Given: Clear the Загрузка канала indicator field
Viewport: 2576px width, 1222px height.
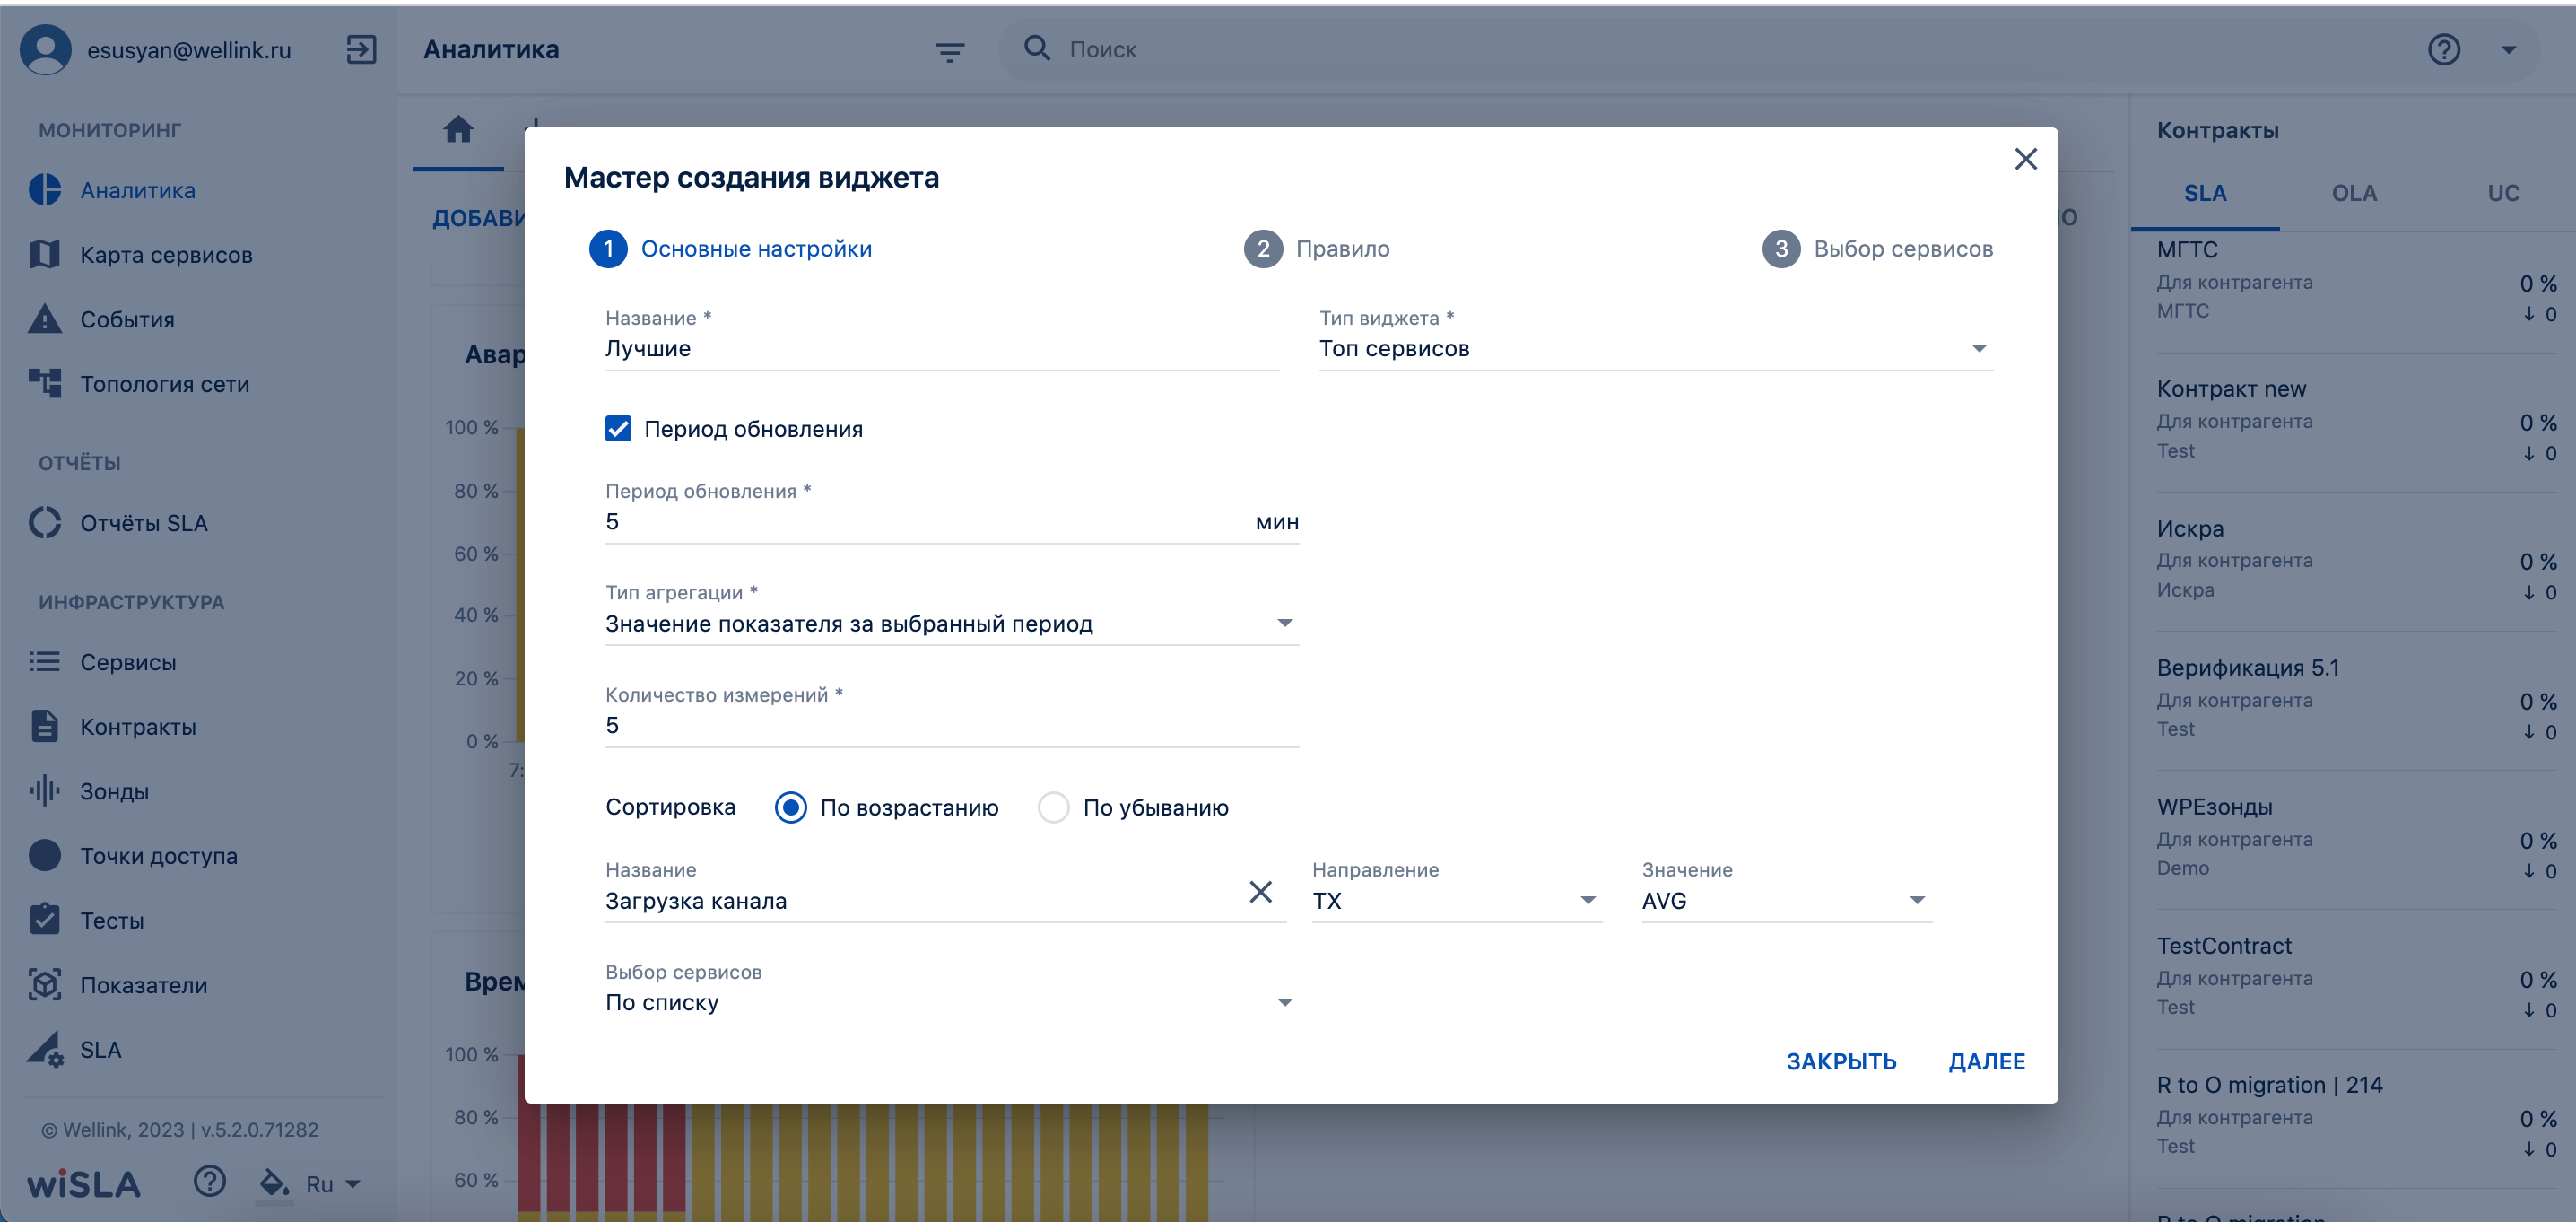Looking at the screenshot, I should [1260, 892].
